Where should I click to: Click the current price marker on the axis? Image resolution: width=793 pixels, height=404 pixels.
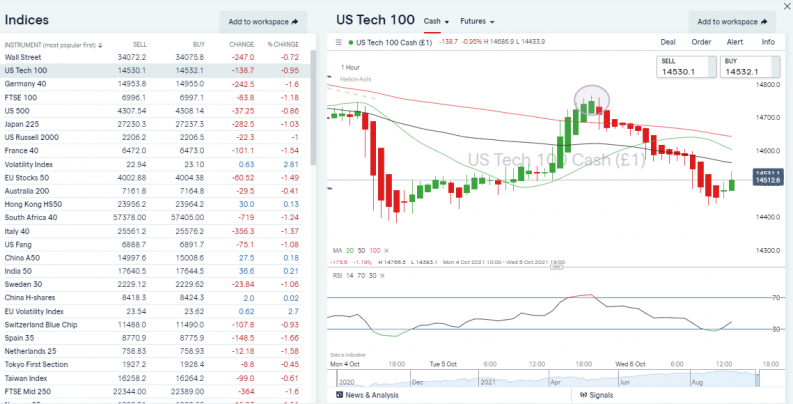[x=768, y=176]
